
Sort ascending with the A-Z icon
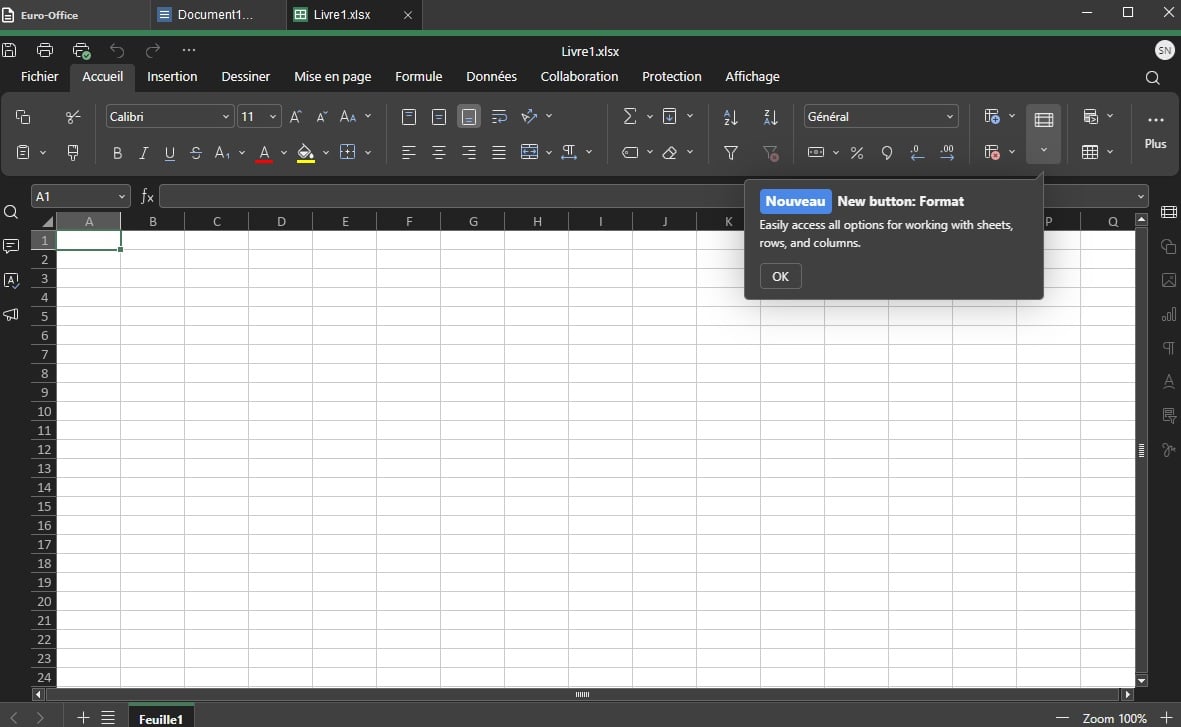(x=731, y=117)
